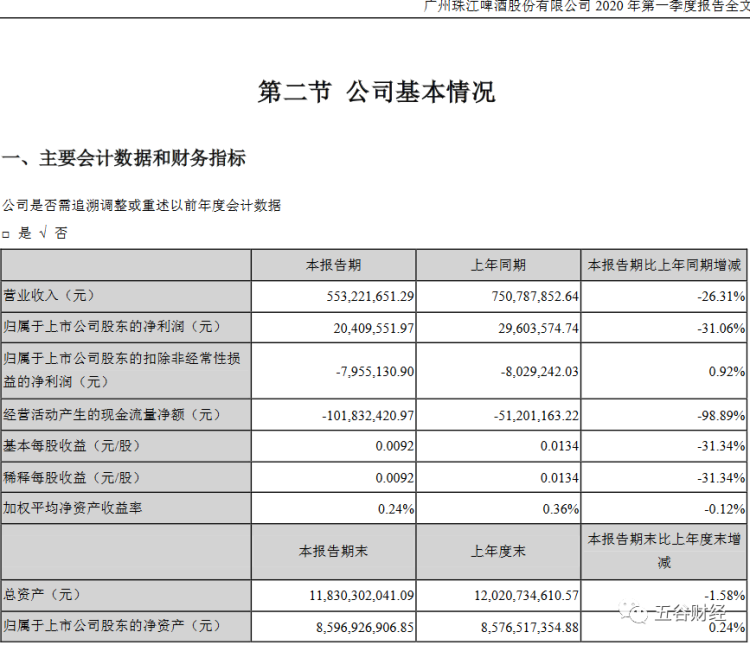Click row label 加权平均净资产收益率
Image resolution: width=750 pixels, height=645 pixels.
(x=73, y=508)
